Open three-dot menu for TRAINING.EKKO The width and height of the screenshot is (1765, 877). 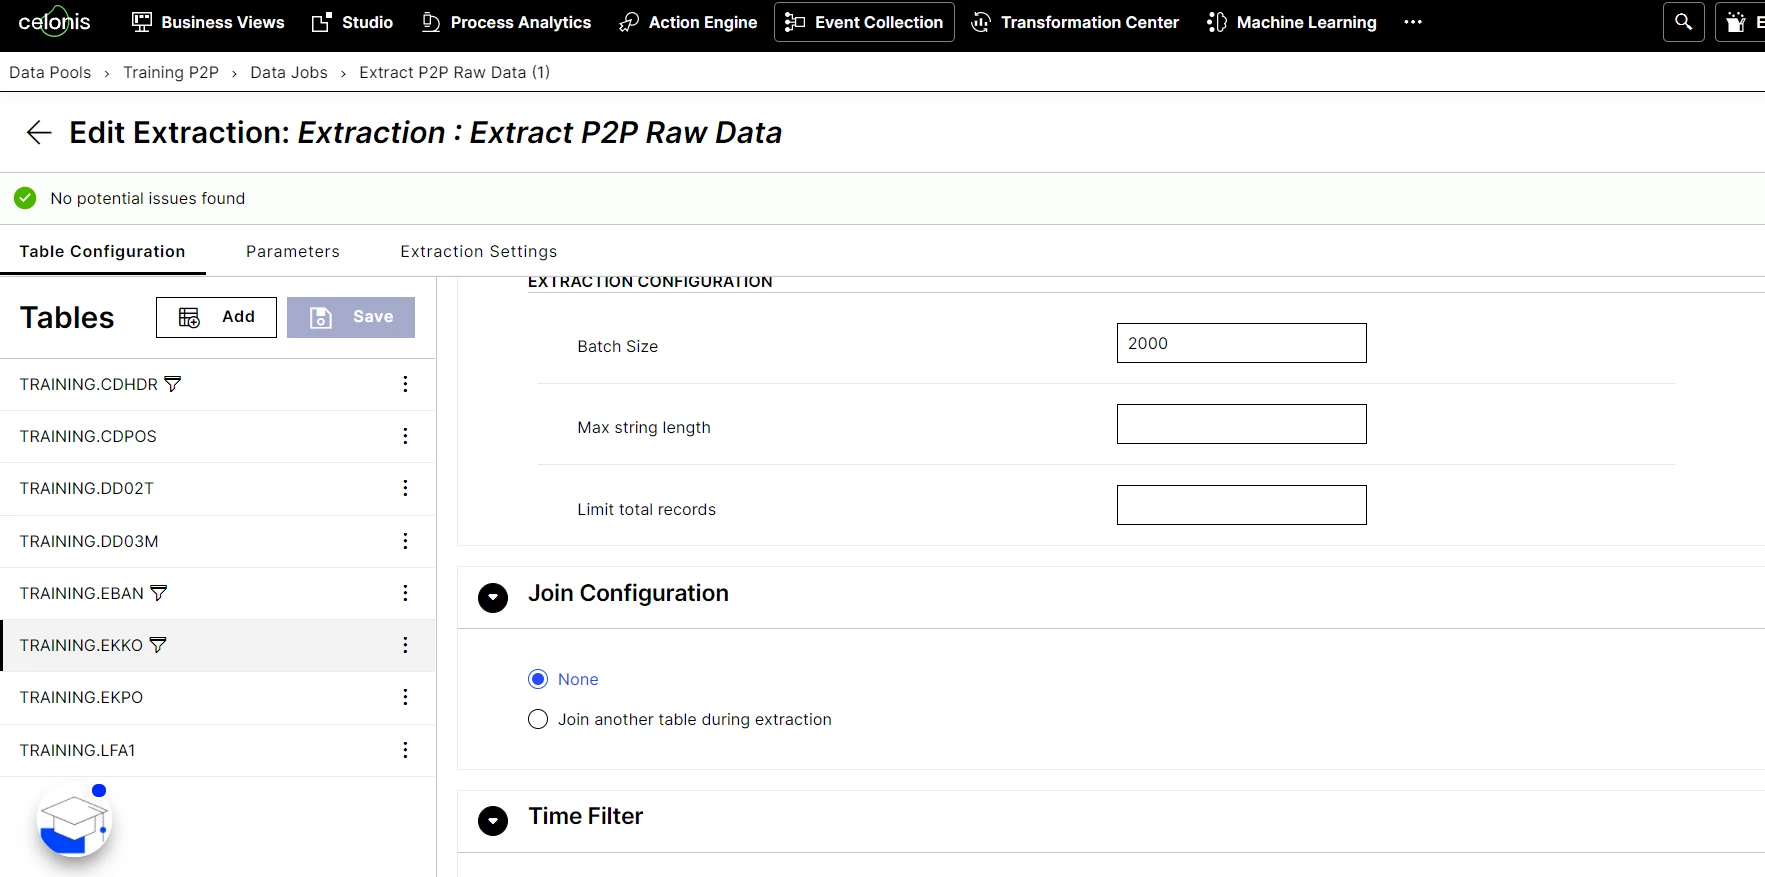405,645
